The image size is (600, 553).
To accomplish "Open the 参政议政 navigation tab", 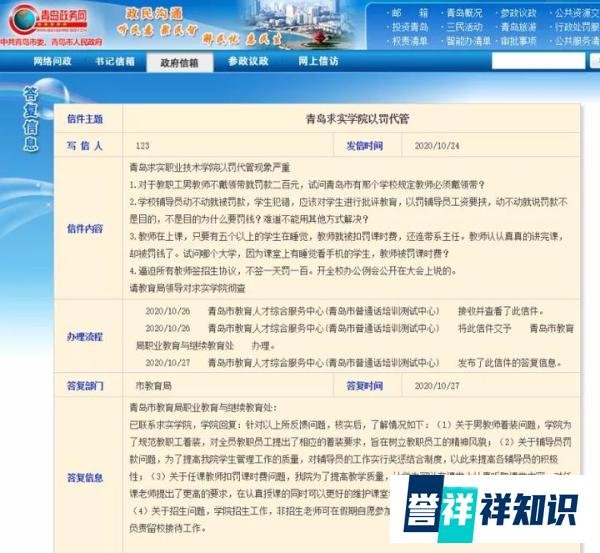I will click(x=248, y=61).
